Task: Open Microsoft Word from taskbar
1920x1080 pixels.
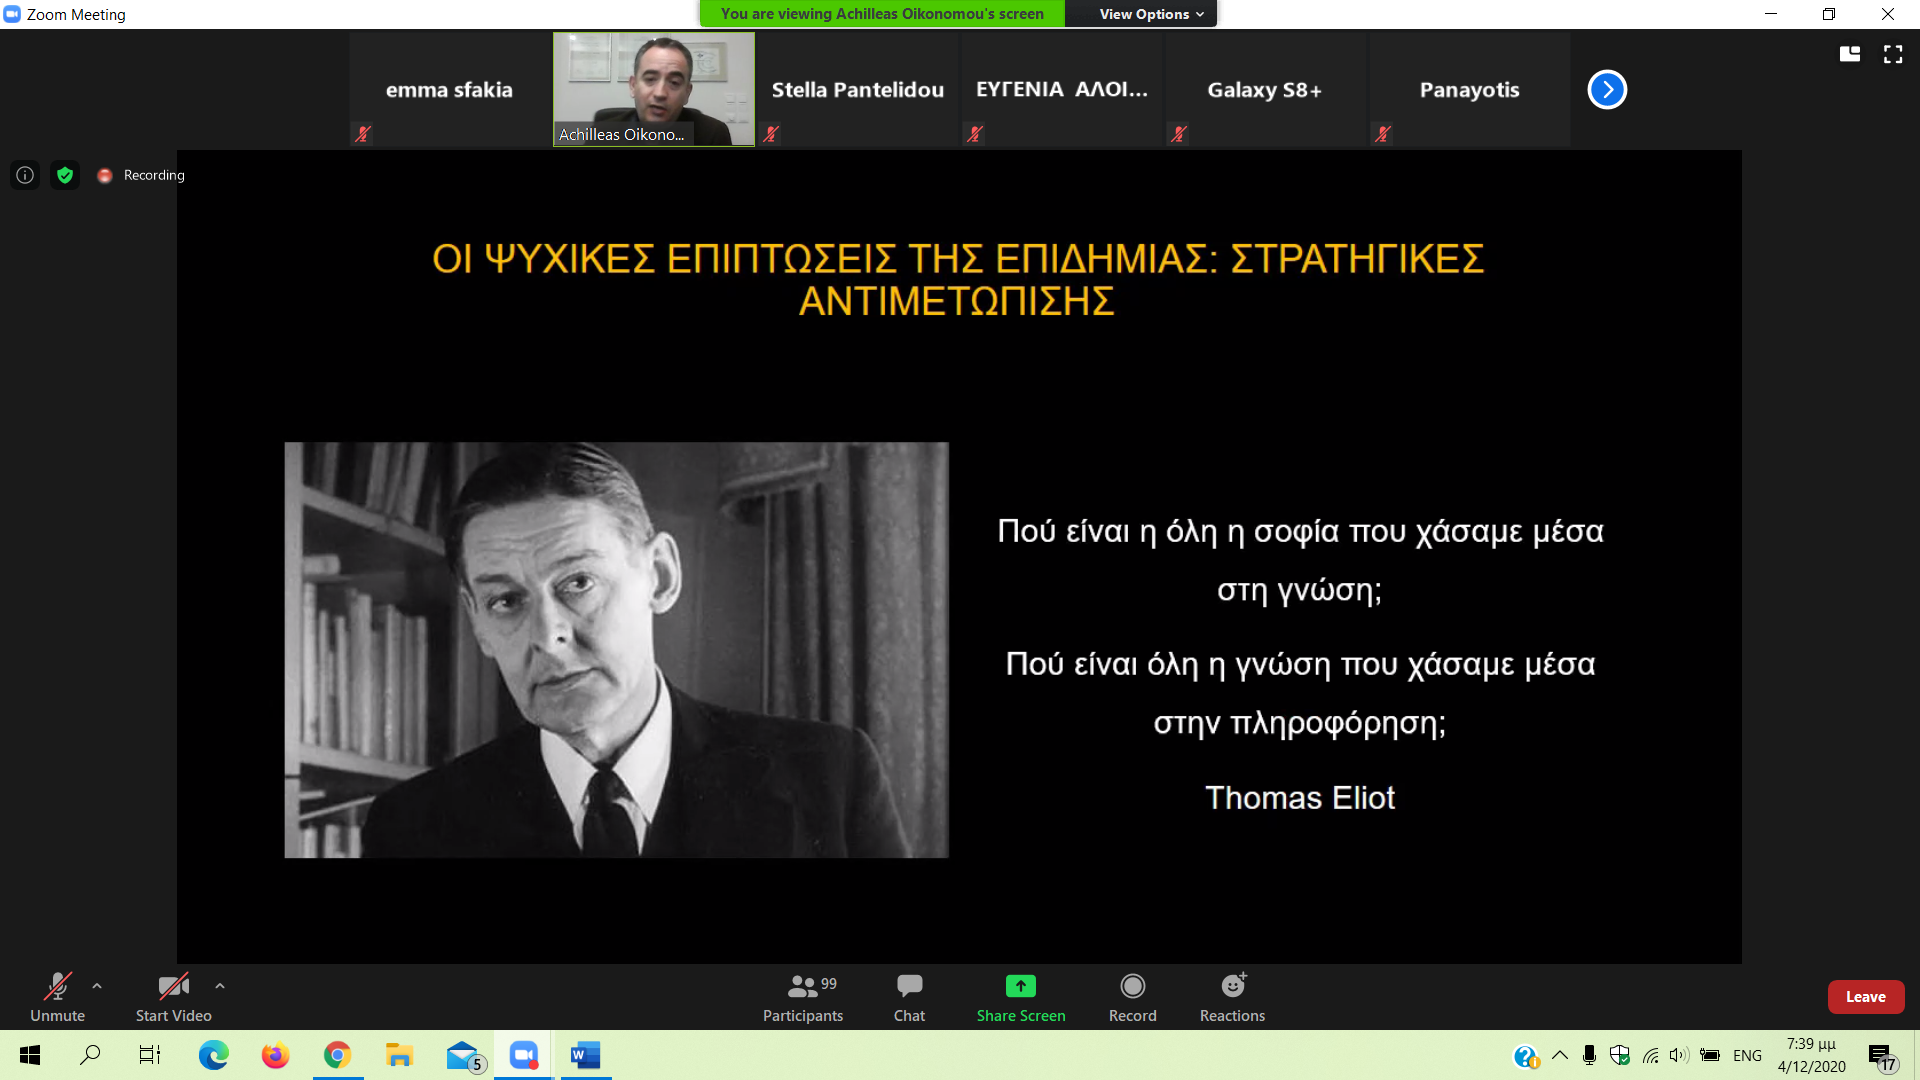Action: tap(585, 1055)
